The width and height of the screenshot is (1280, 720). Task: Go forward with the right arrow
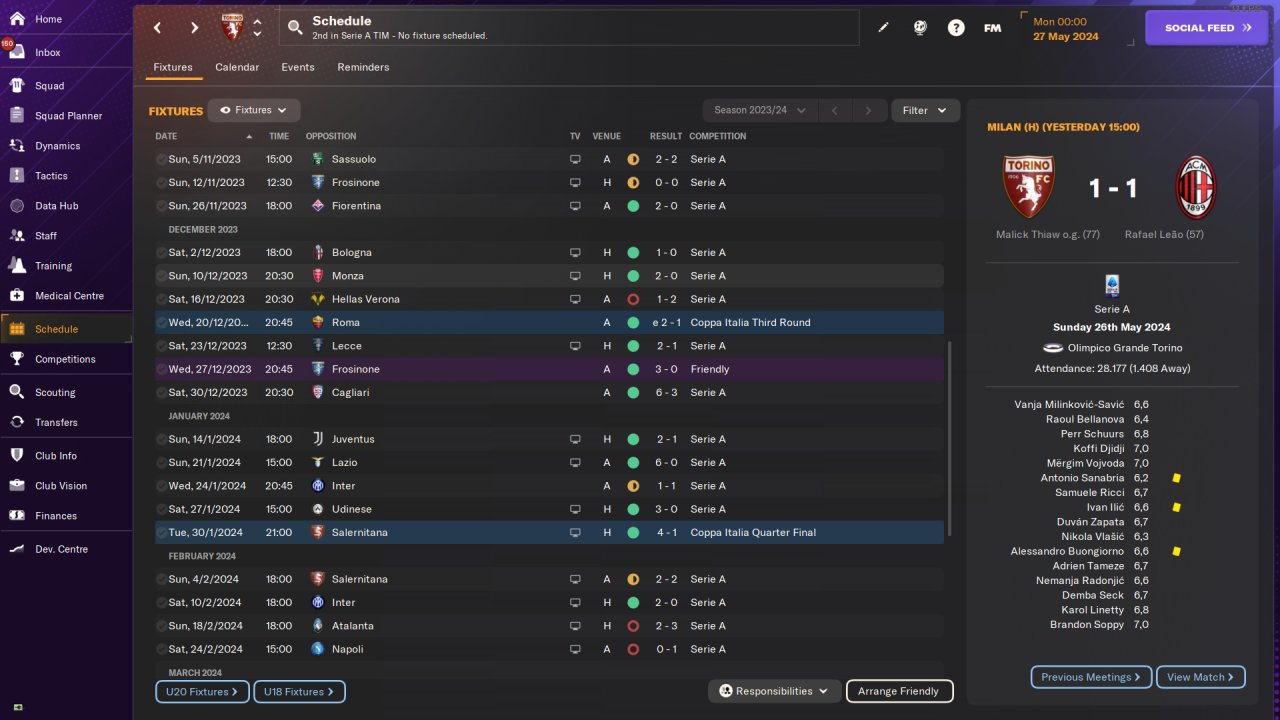[x=194, y=28]
